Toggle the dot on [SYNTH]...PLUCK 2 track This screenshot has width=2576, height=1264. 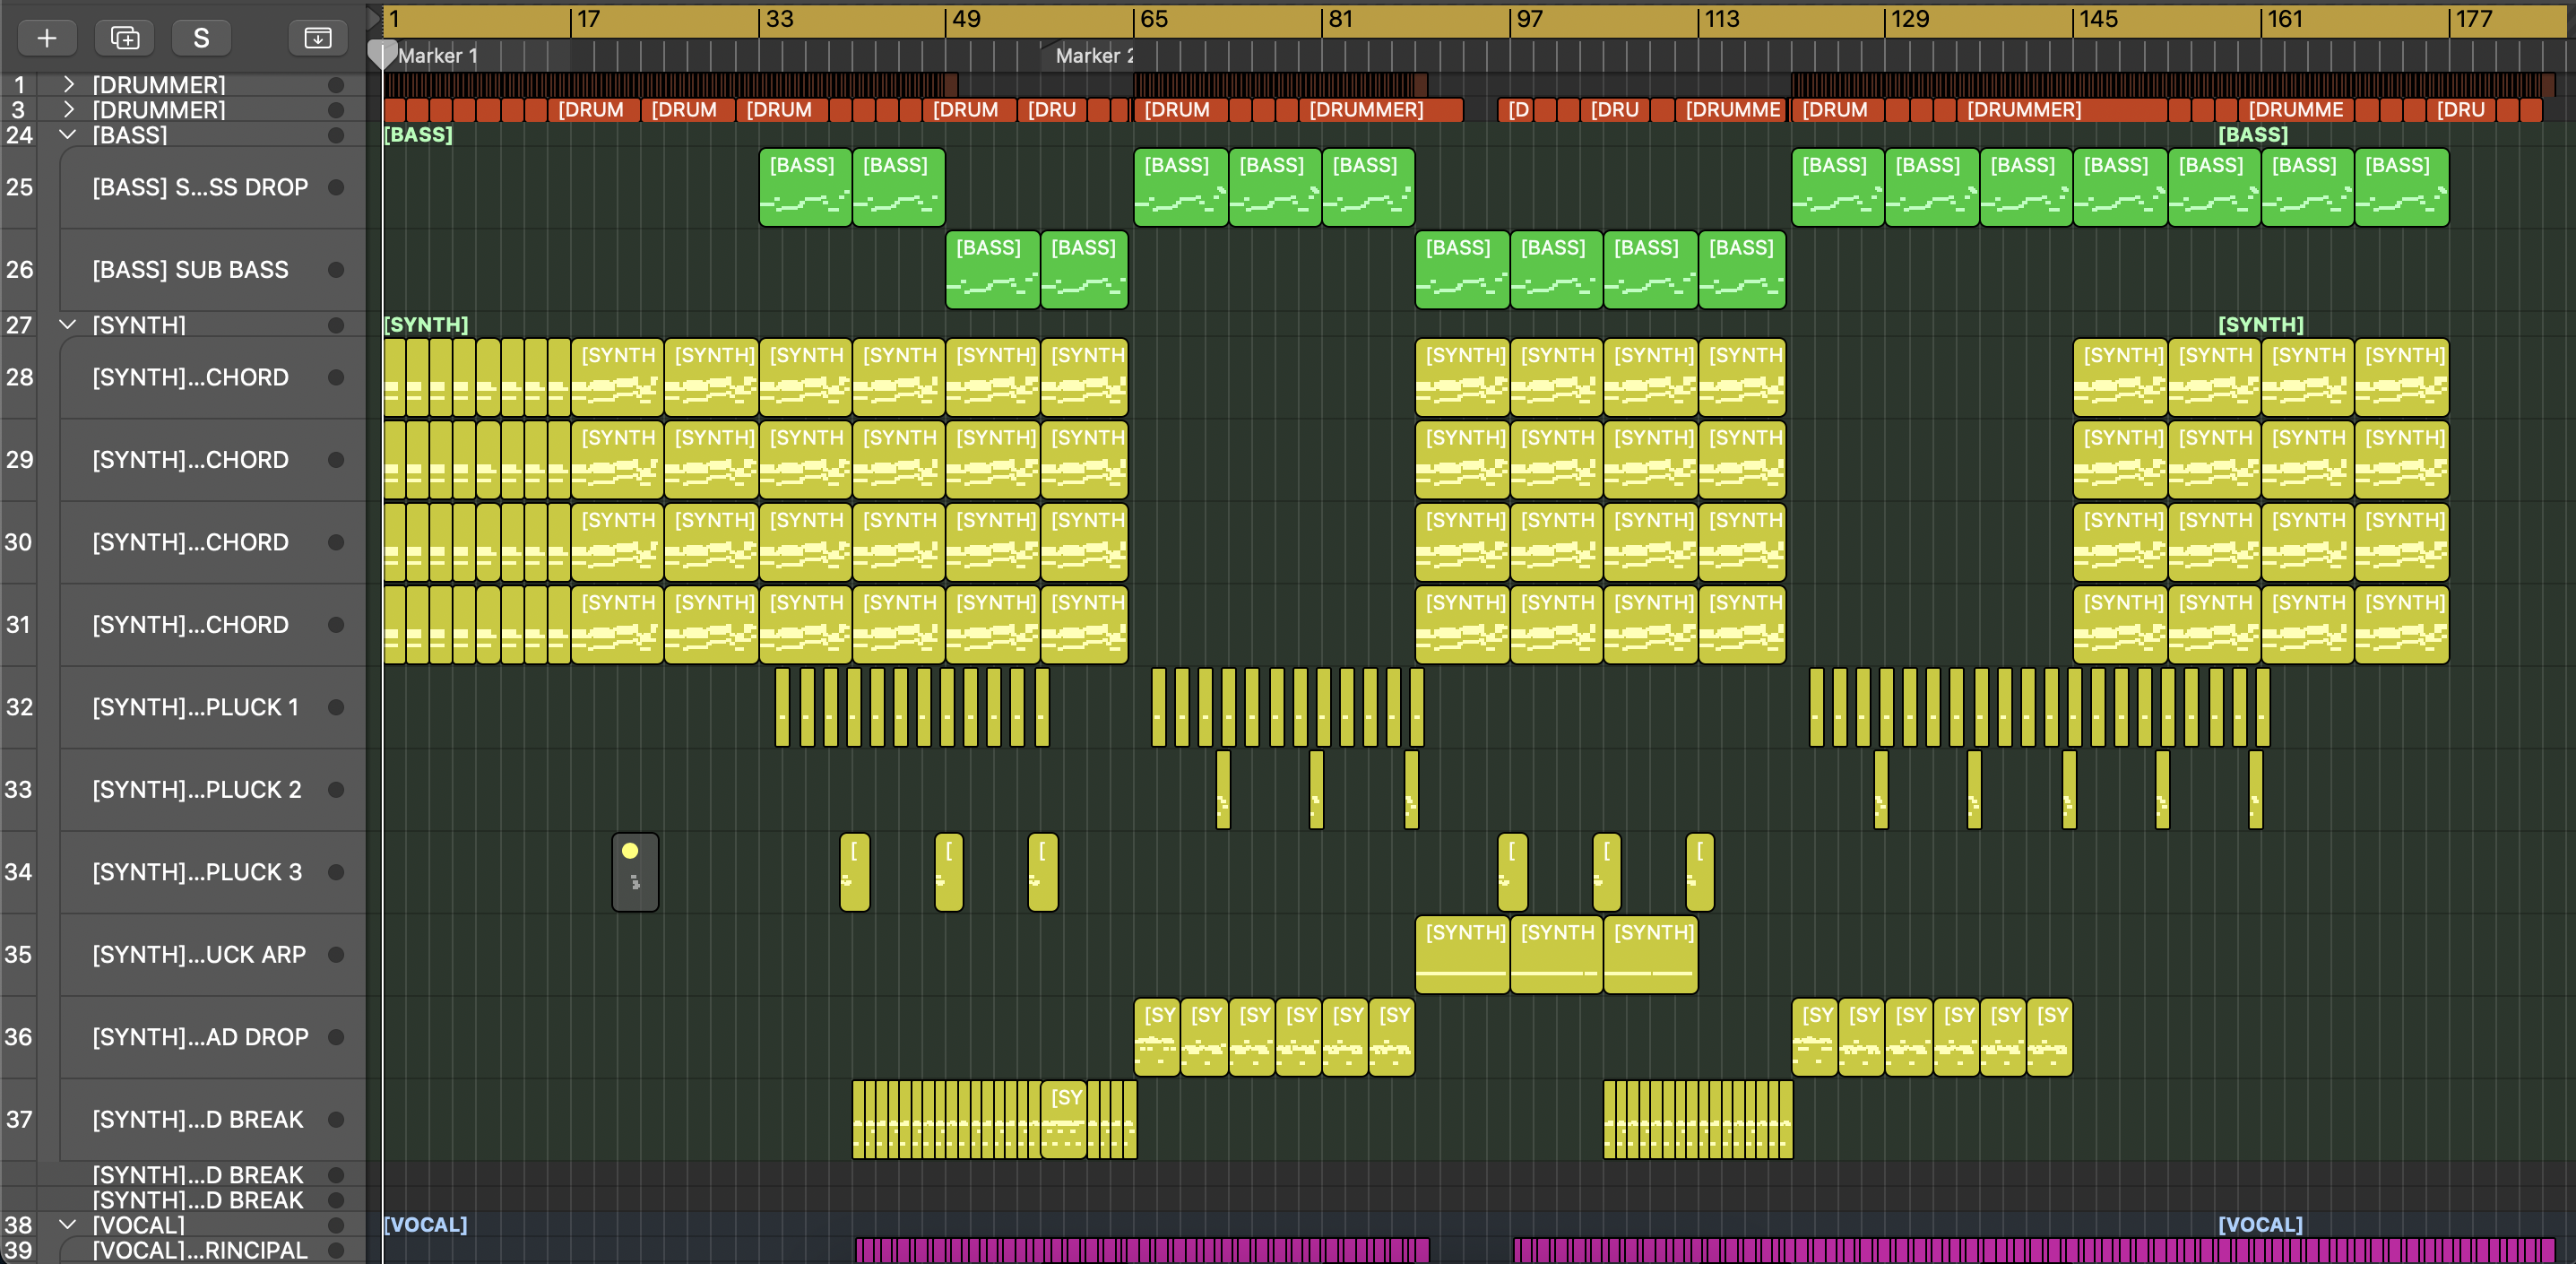tap(336, 790)
